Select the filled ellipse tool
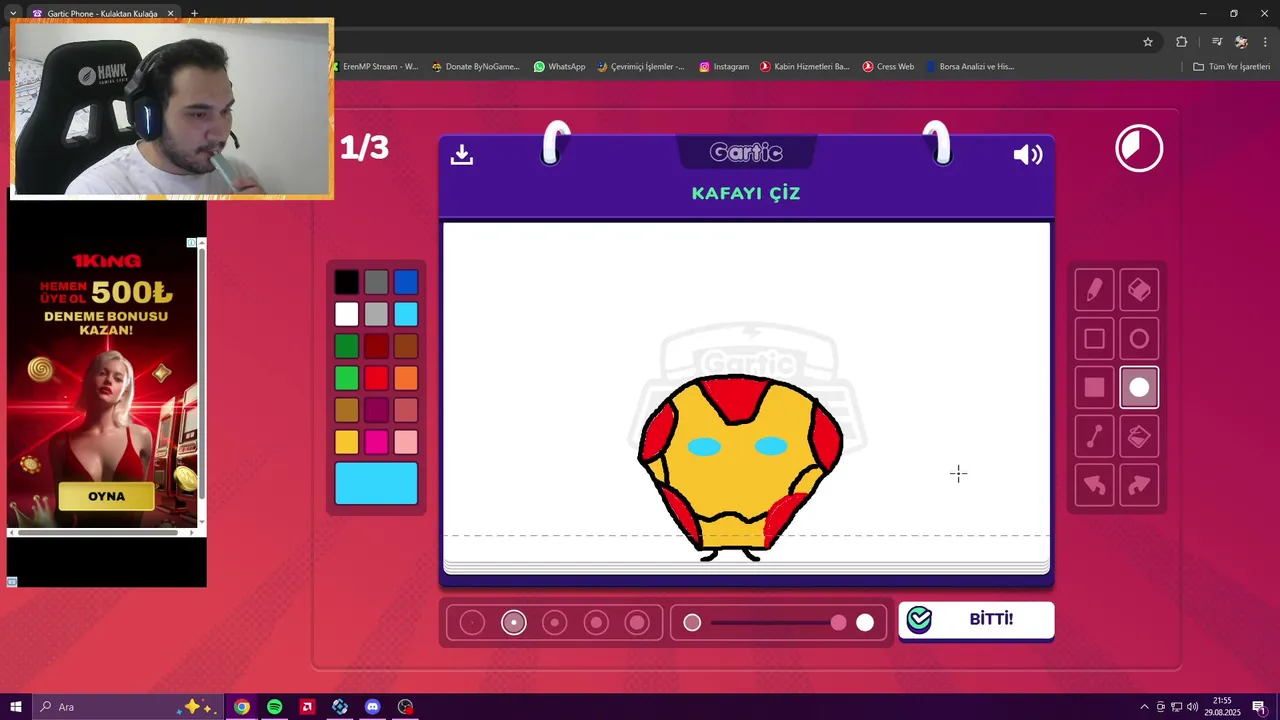The image size is (1280, 720). (1139, 388)
